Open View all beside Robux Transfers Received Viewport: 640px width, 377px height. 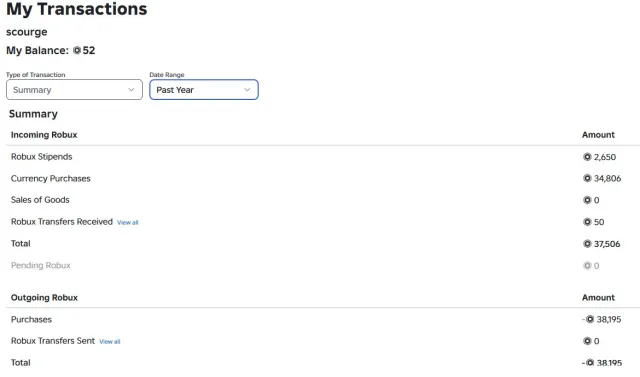point(128,223)
